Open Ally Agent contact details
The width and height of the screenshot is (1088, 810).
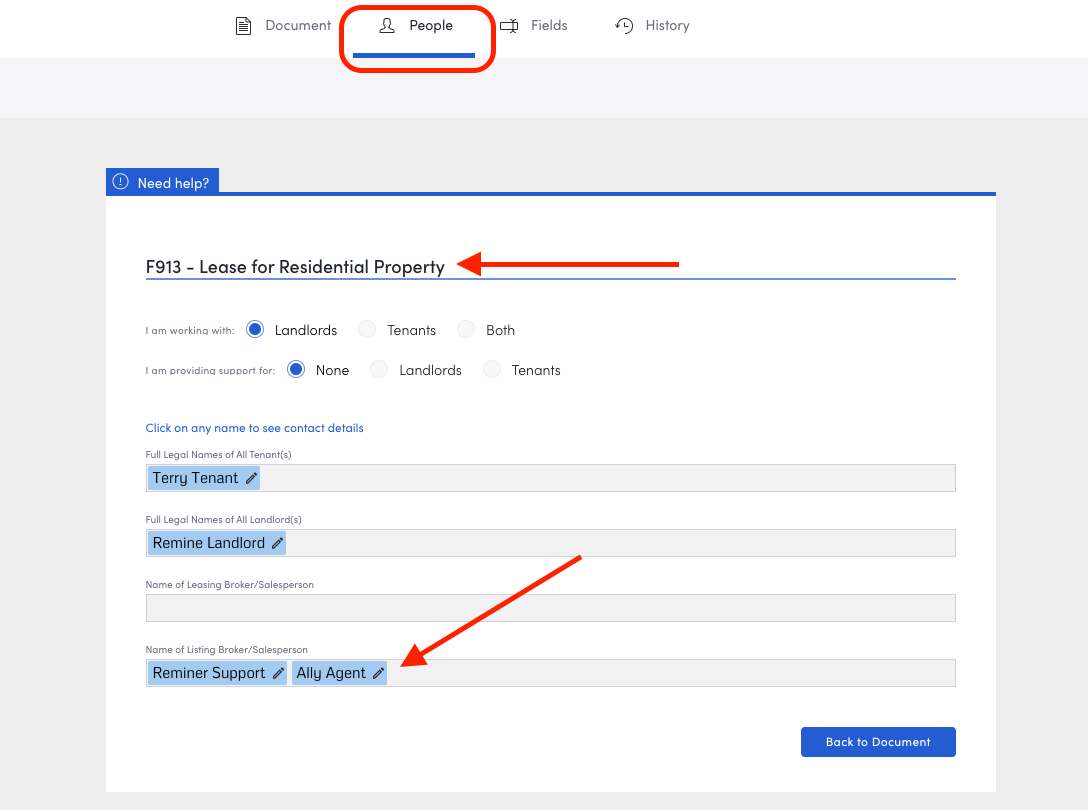[x=331, y=673]
